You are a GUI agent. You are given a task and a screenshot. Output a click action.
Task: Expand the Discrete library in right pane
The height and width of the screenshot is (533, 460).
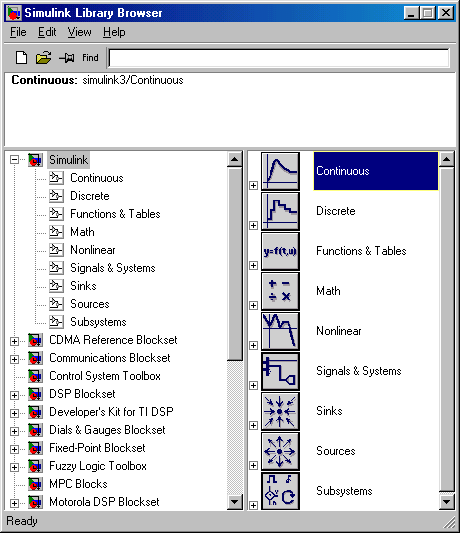coord(253,226)
